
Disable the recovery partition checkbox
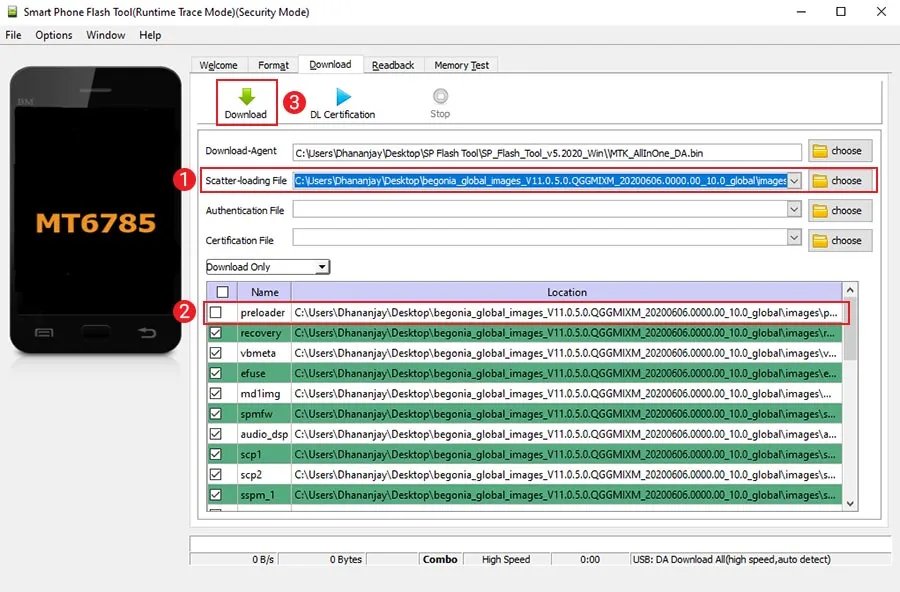point(216,332)
